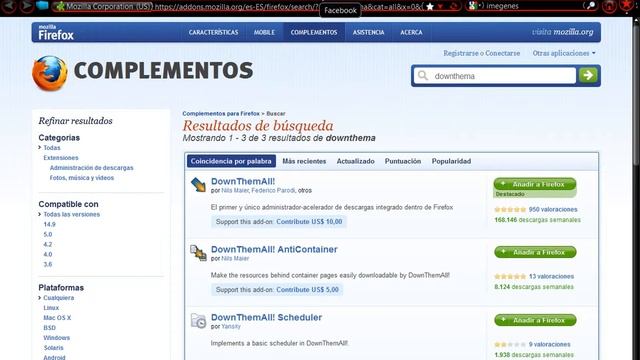This screenshot has width=640, height=360.
Task: Click author link 'Federico Parodi'
Action: pos(273,191)
